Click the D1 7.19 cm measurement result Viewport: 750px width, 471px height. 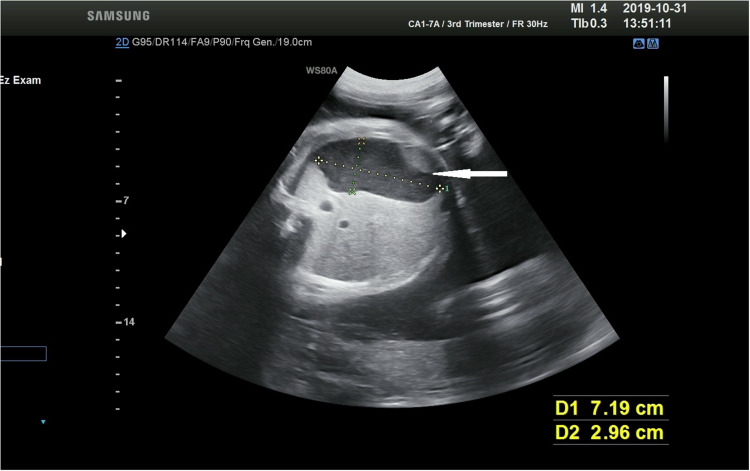pyautogui.click(x=610, y=408)
